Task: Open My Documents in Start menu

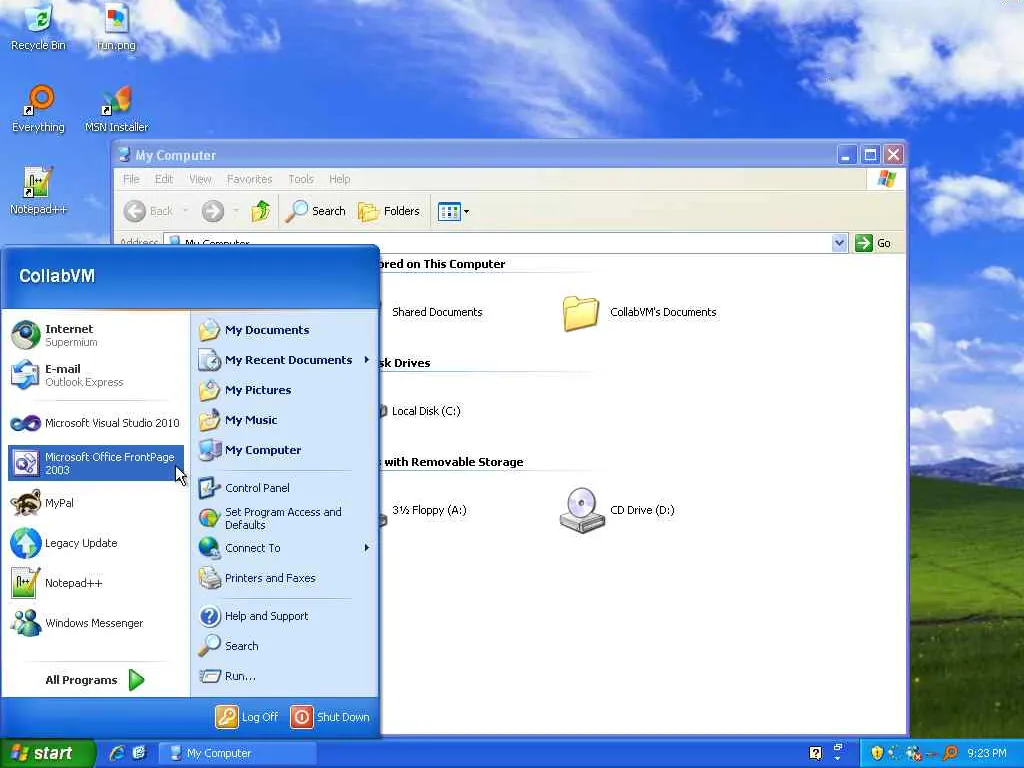Action: [x=285, y=330]
